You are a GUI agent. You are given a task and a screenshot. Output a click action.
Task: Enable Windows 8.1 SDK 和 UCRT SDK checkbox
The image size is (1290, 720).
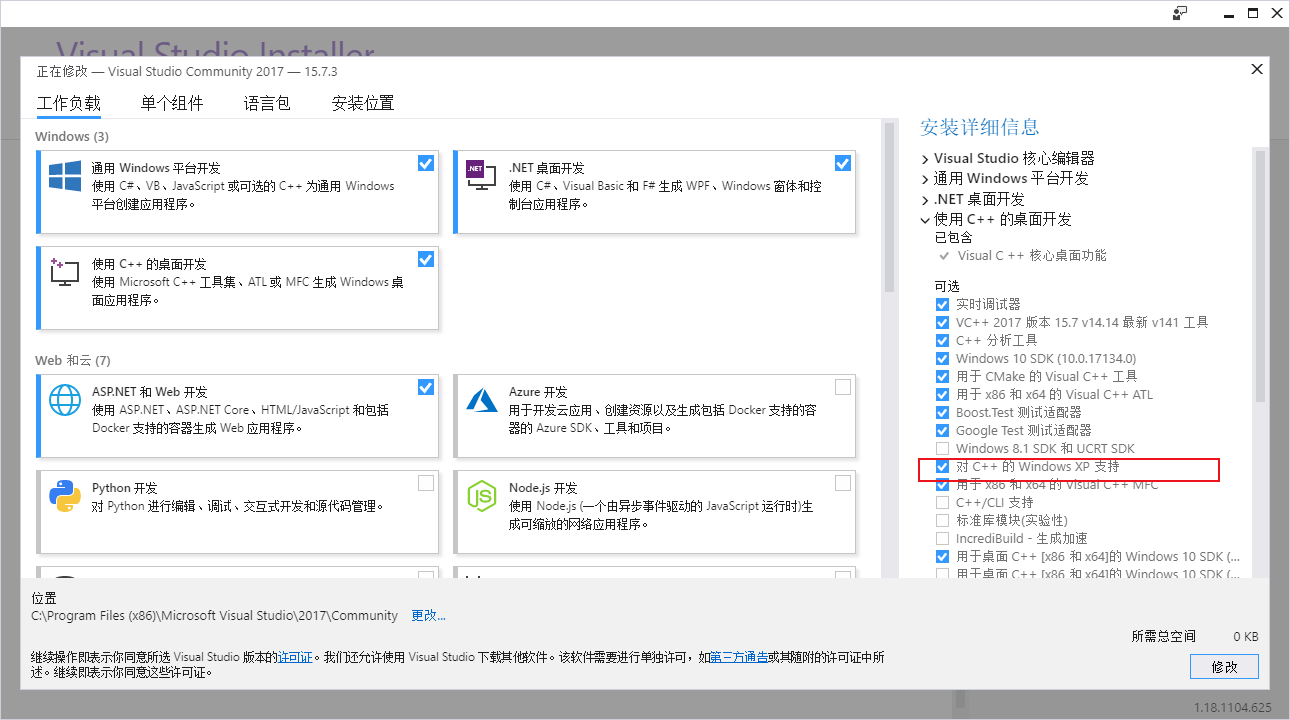point(942,448)
